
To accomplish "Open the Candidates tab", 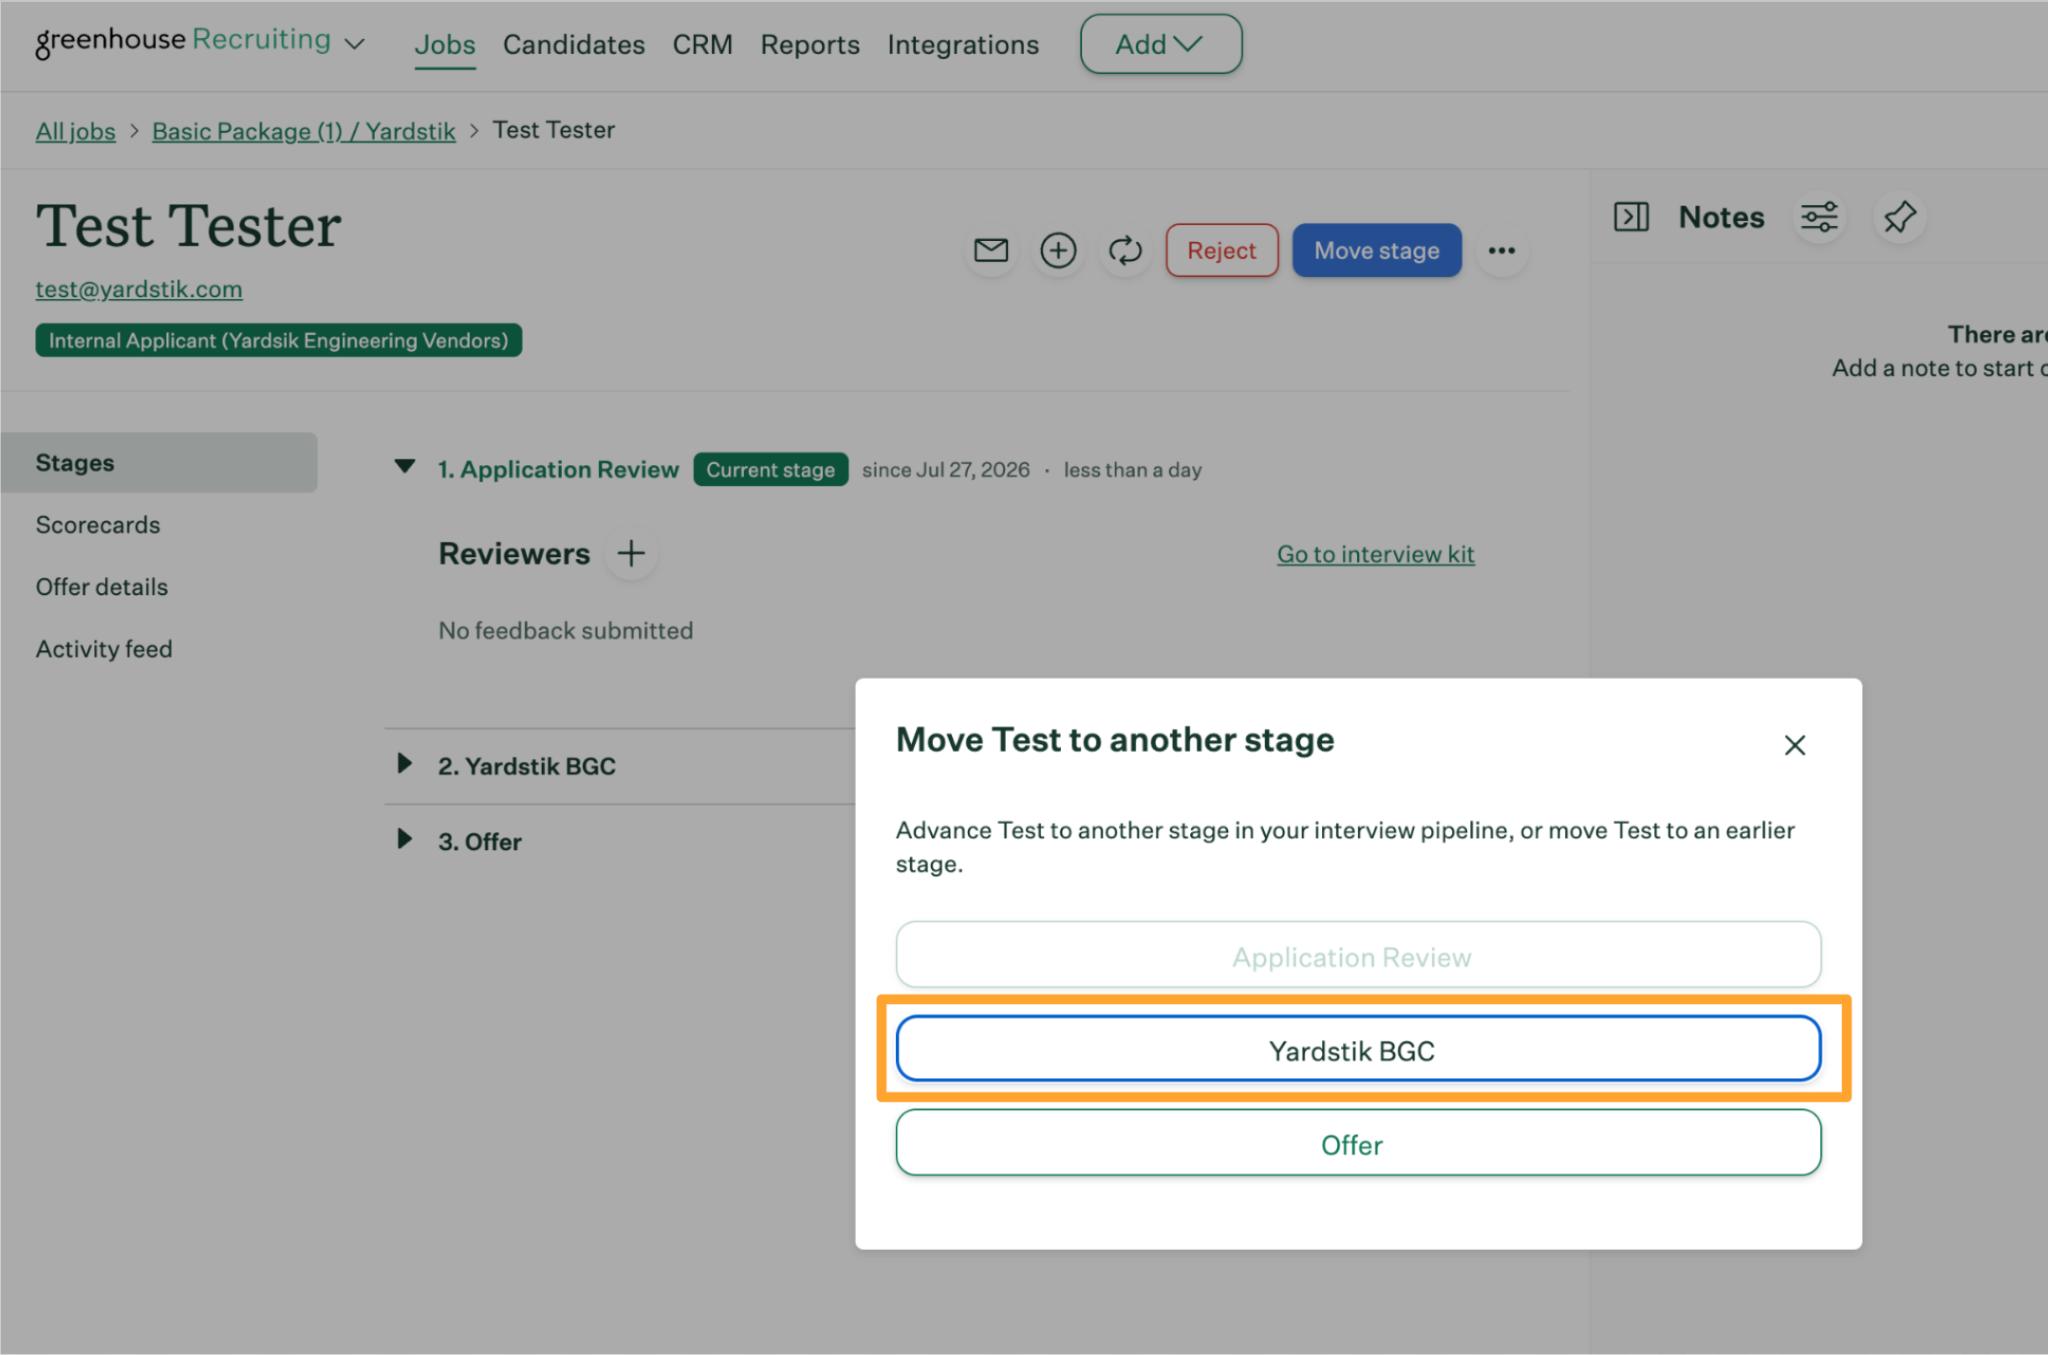I will click(573, 45).
